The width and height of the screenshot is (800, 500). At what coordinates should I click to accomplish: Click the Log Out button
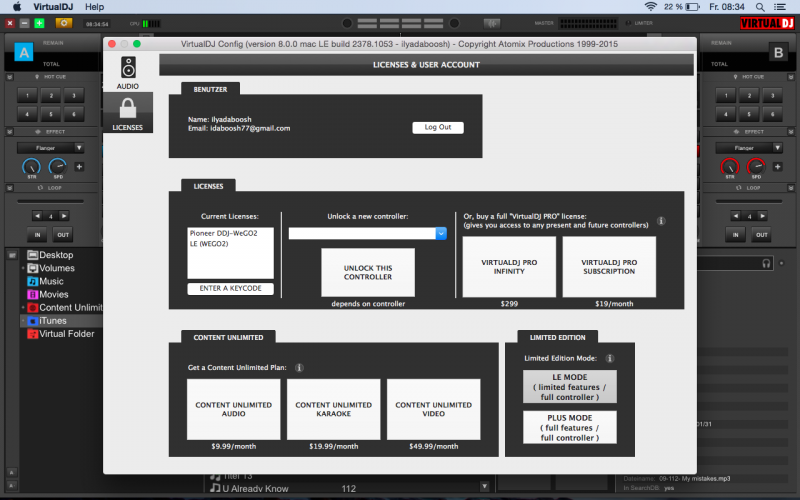point(438,127)
